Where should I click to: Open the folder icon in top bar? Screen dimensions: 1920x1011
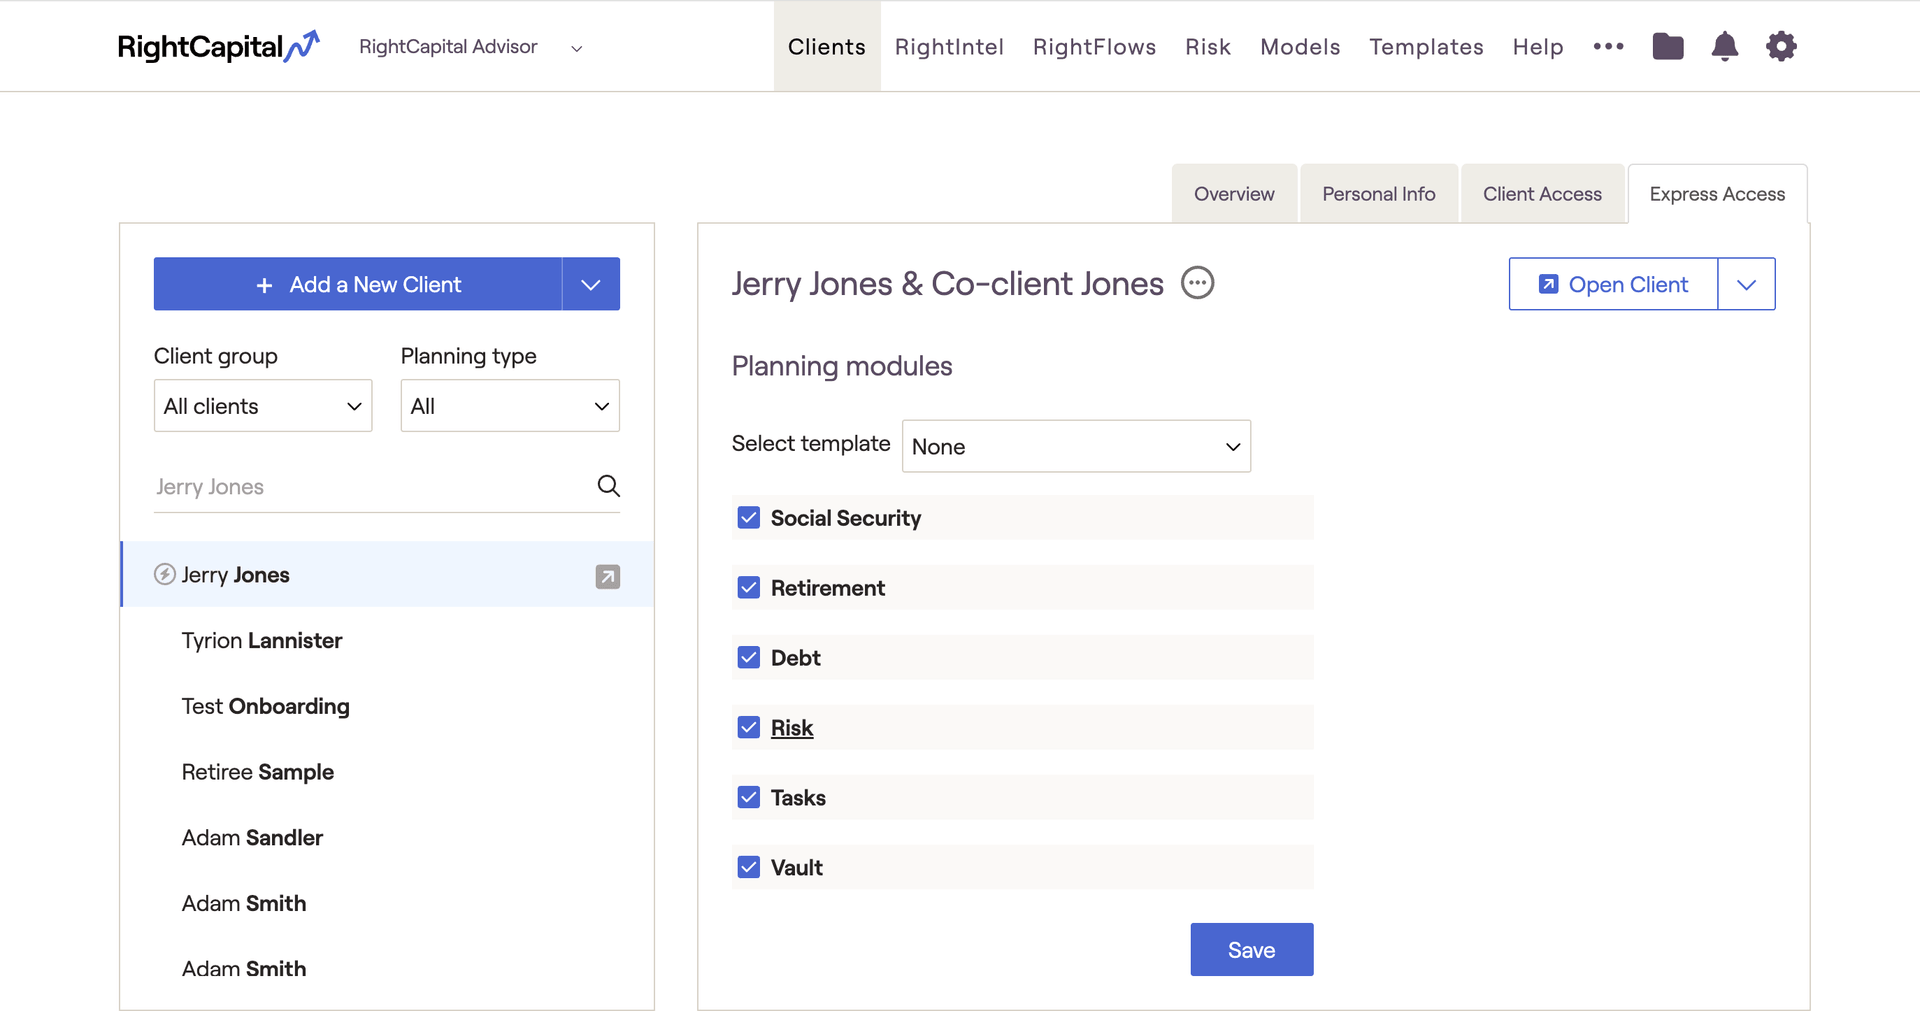pyautogui.click(x=1668, y=46)
